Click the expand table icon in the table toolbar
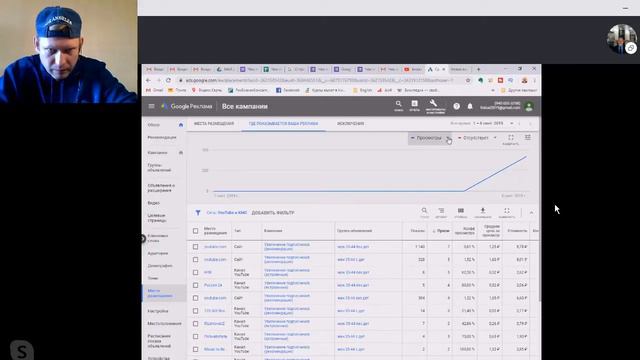 (507, 212)
